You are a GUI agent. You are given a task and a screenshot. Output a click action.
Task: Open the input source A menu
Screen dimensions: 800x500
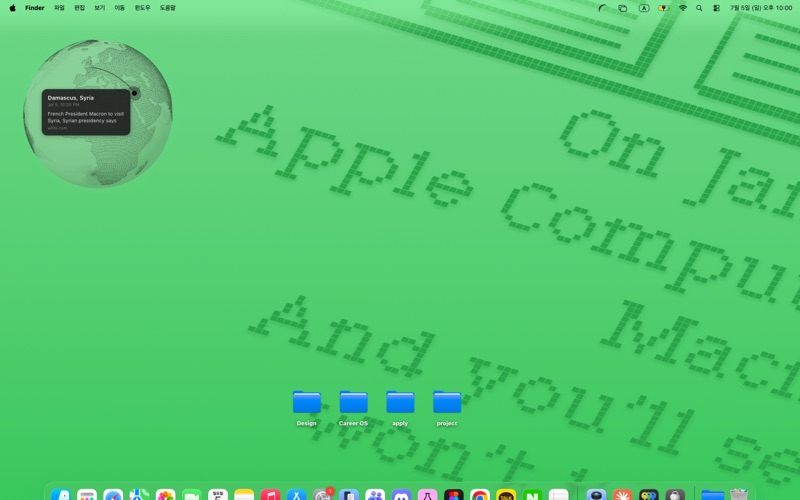pyautogui.click(x=644, y=8)
